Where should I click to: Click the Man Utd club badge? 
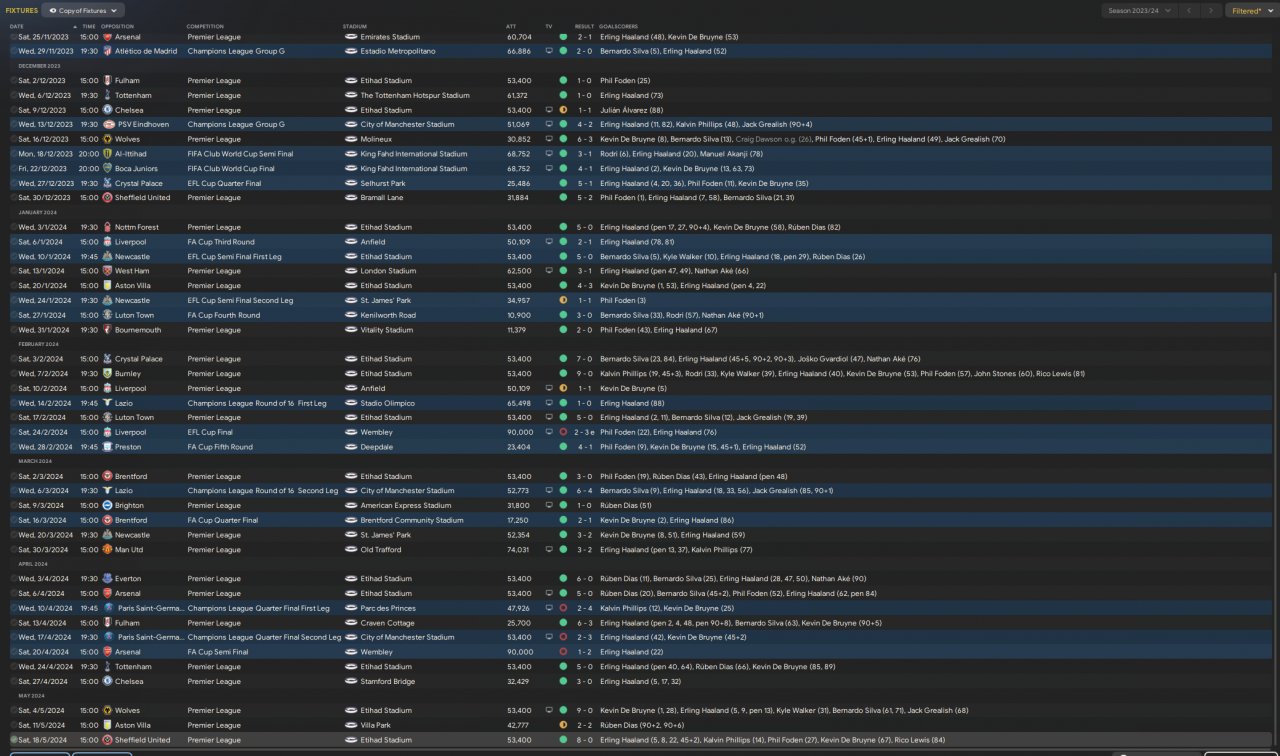pyautogui.click(x=107, y=550)
